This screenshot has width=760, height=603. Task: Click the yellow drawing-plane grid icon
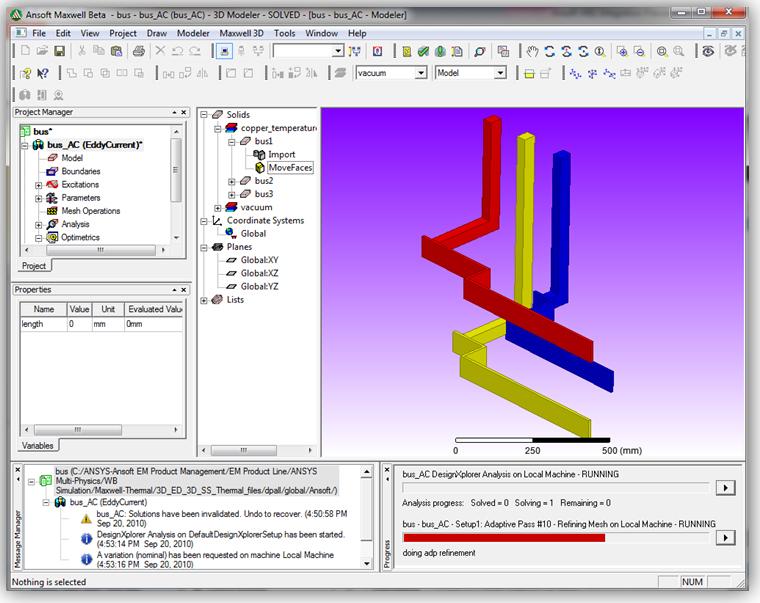point(529,73)
